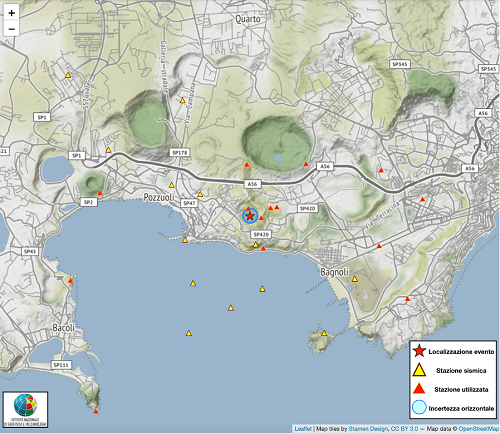
Task: Click the Quarto town label
Action: click(x=248, y=19)
